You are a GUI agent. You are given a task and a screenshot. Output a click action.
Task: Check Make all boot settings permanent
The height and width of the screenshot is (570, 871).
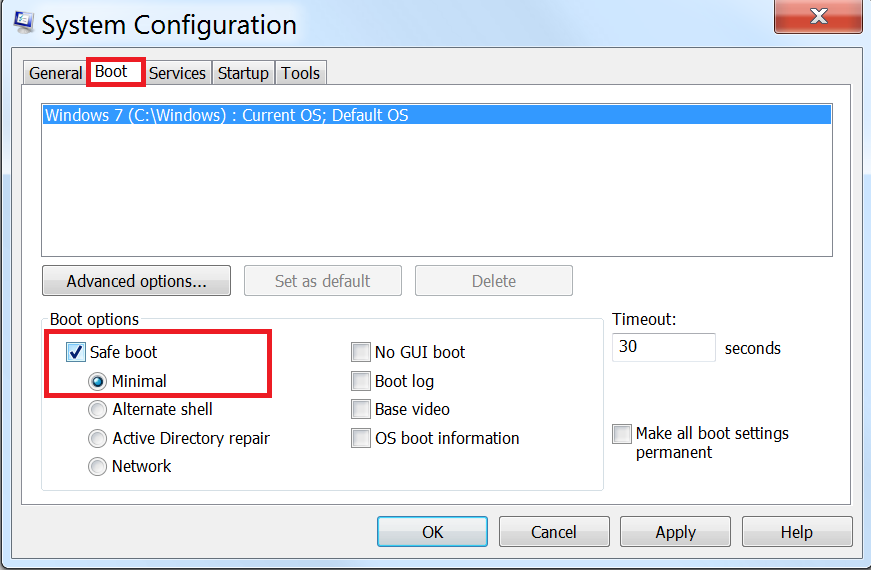[622, 433]
